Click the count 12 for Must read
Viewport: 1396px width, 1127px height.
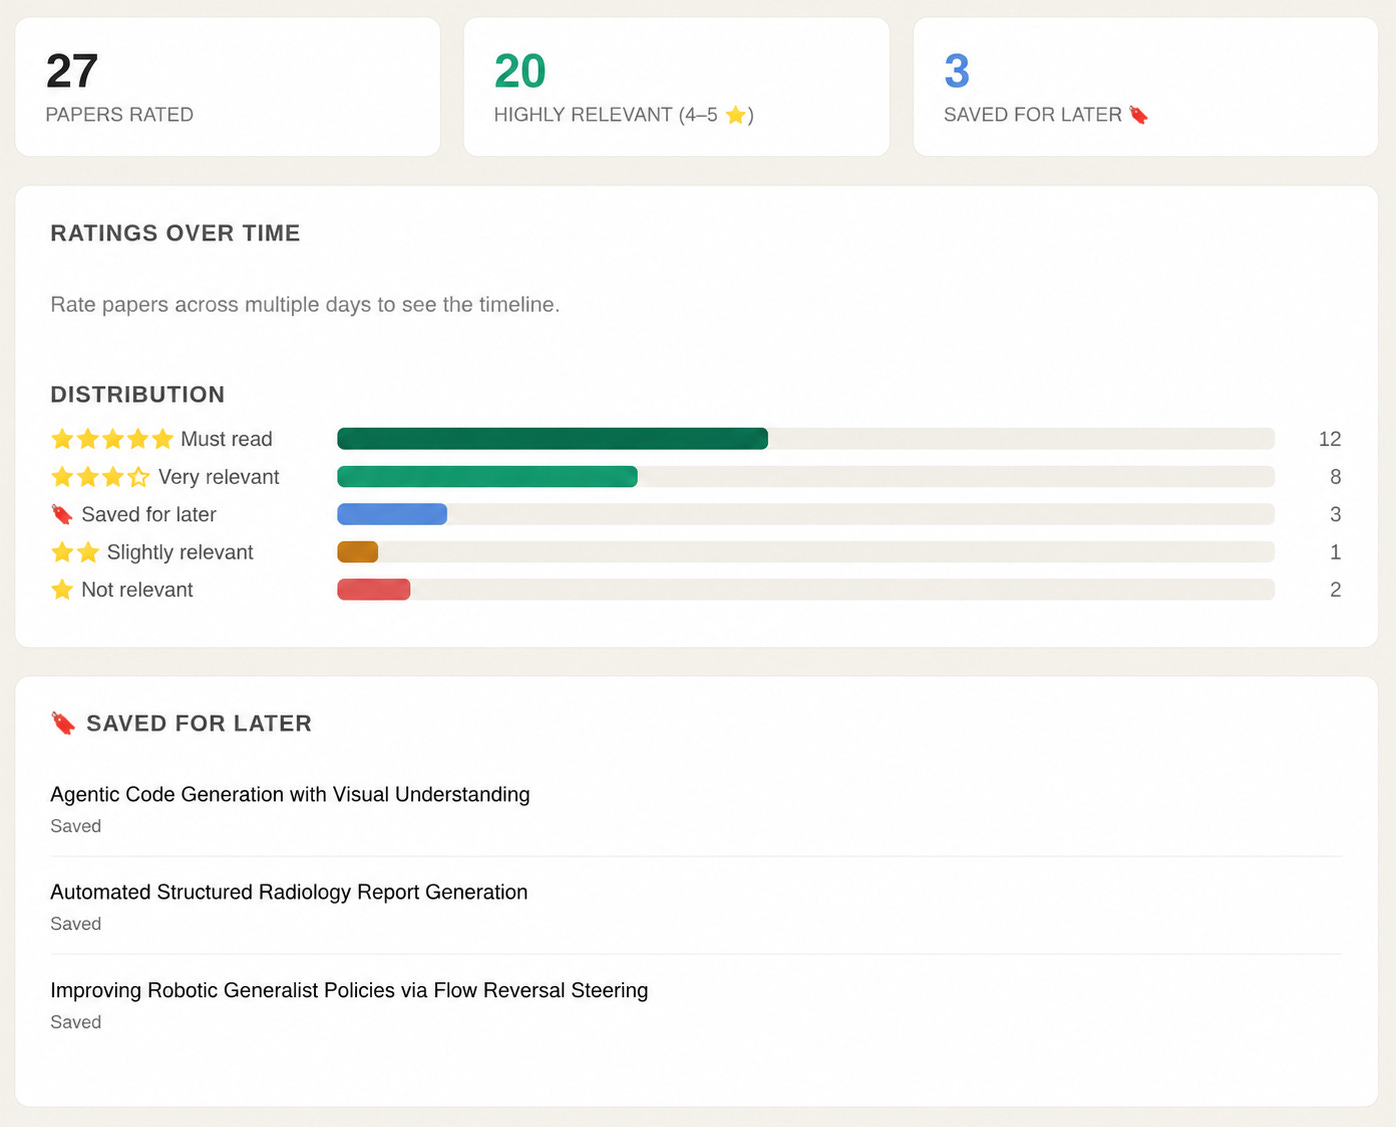pos(1330,439)
